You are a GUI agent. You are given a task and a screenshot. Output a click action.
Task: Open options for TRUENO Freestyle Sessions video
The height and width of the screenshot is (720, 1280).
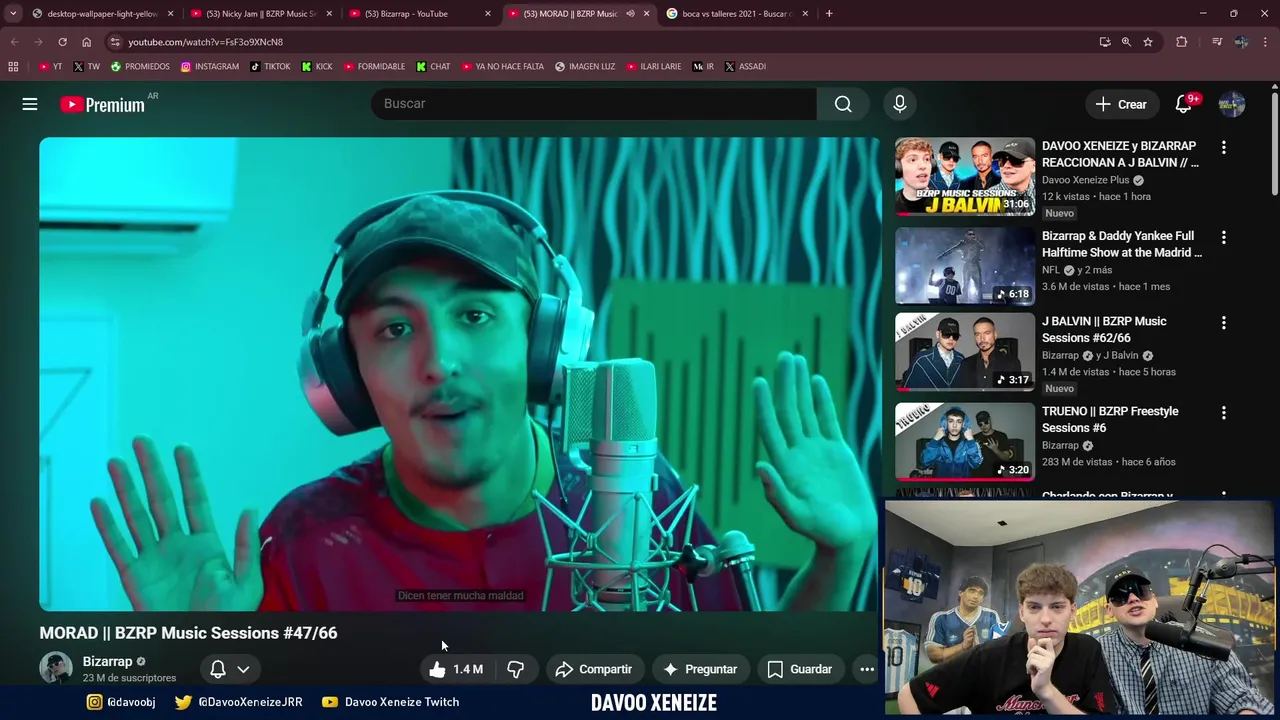click(x=1223, y=412)
